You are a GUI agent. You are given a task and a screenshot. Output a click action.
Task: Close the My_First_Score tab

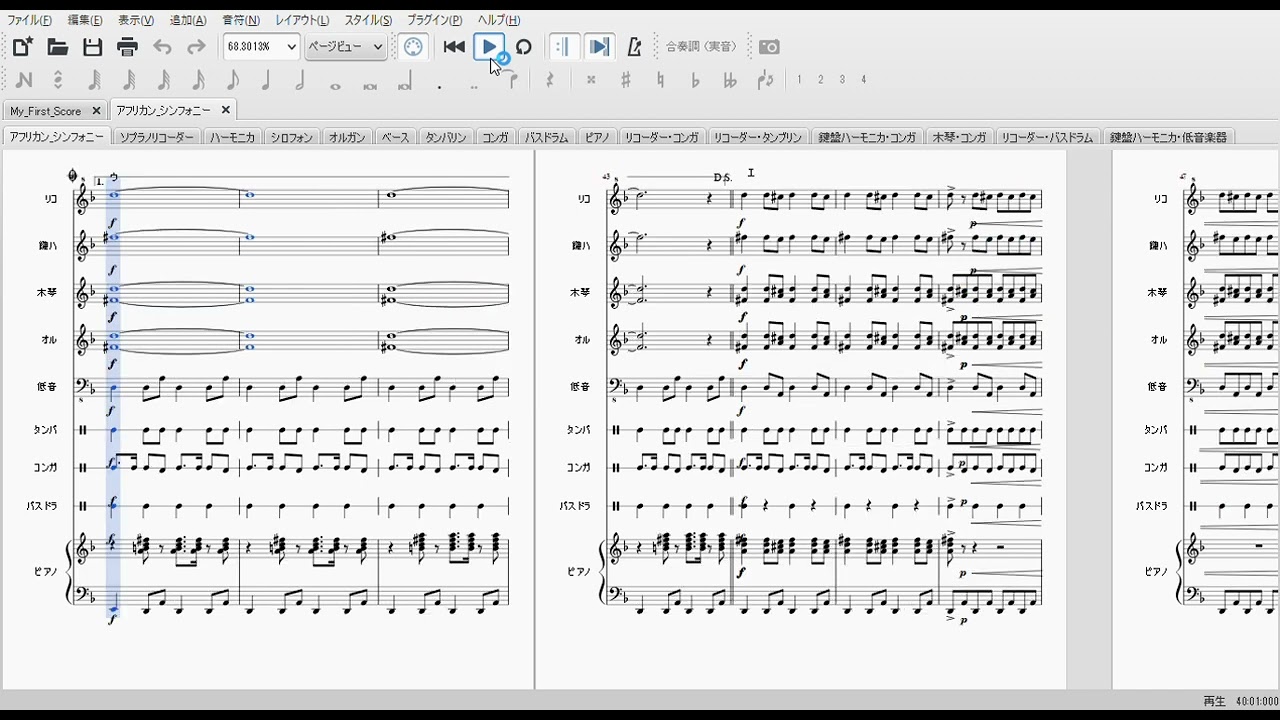pos(97,110)
